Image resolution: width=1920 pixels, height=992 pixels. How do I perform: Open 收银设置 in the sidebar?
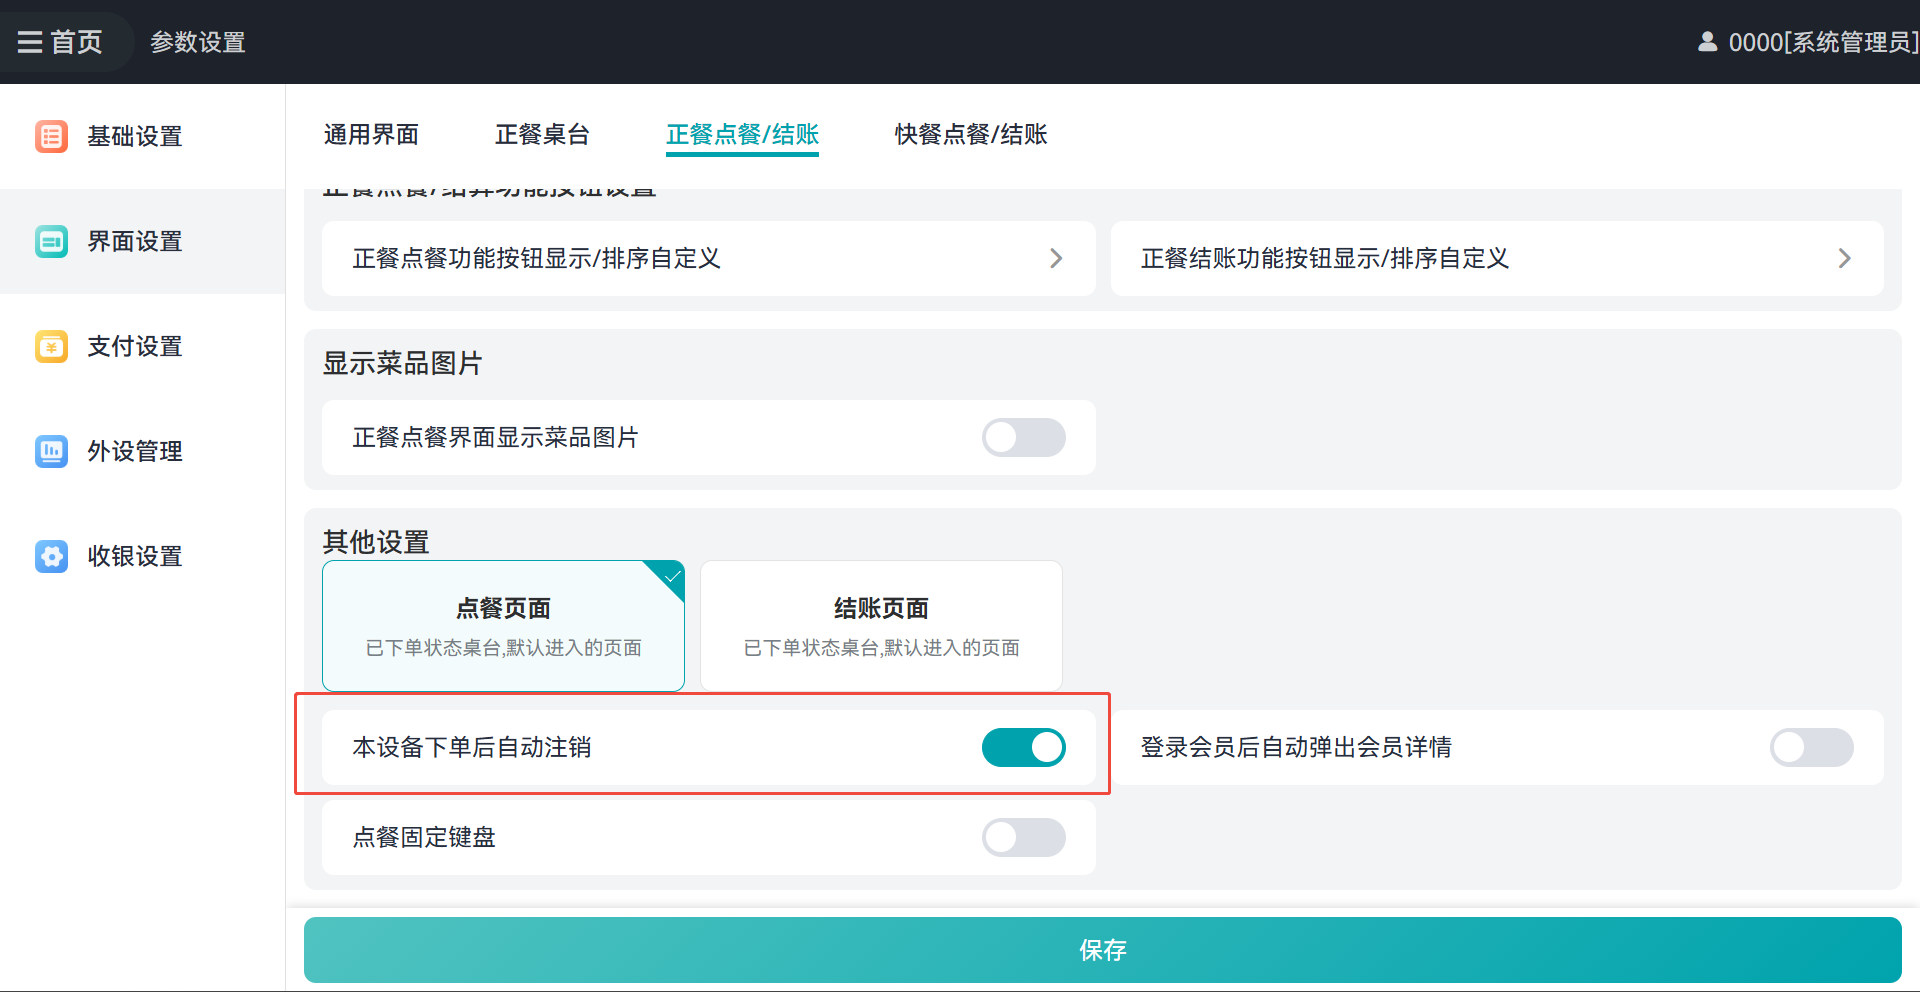[x=142, y=556]
